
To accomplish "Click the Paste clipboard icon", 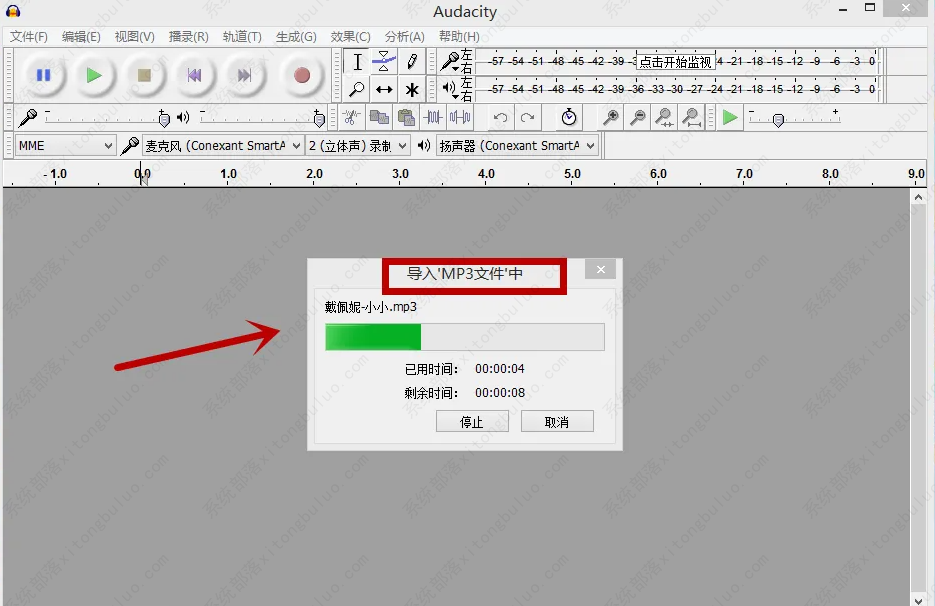I will (406, 118).
